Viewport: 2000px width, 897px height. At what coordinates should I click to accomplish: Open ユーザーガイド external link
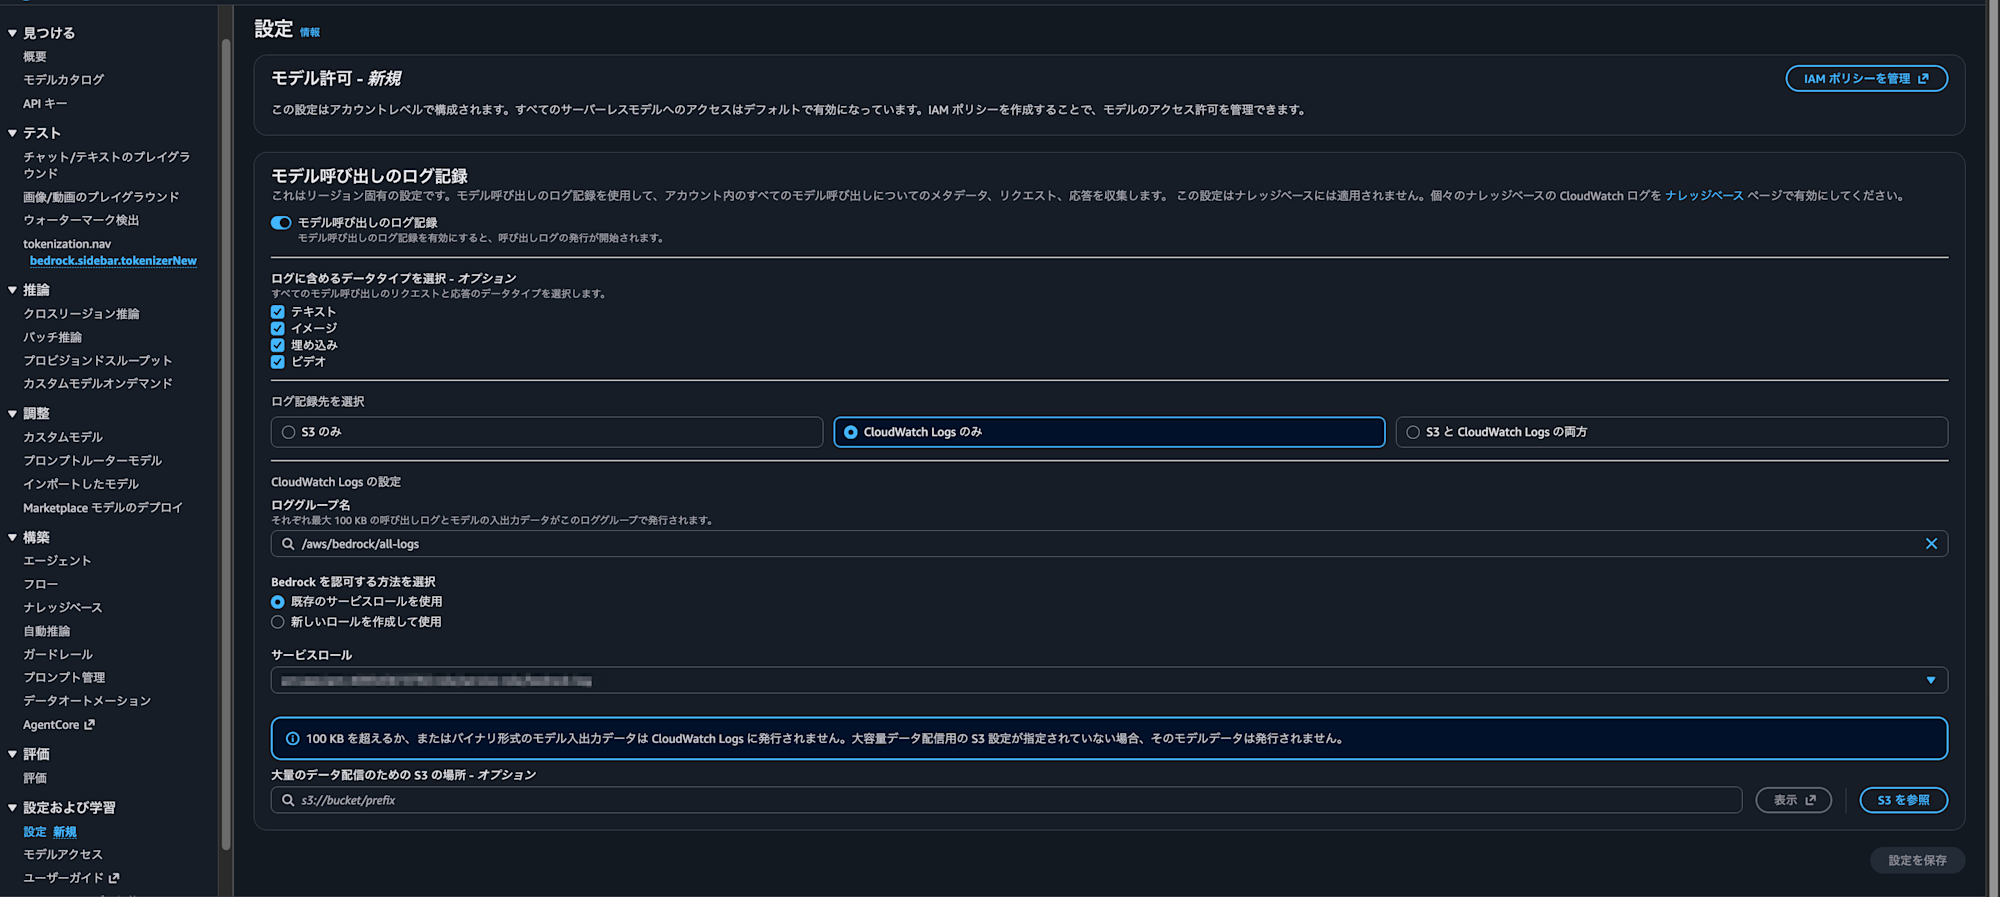pyautogui.click(x=71, y=878)
